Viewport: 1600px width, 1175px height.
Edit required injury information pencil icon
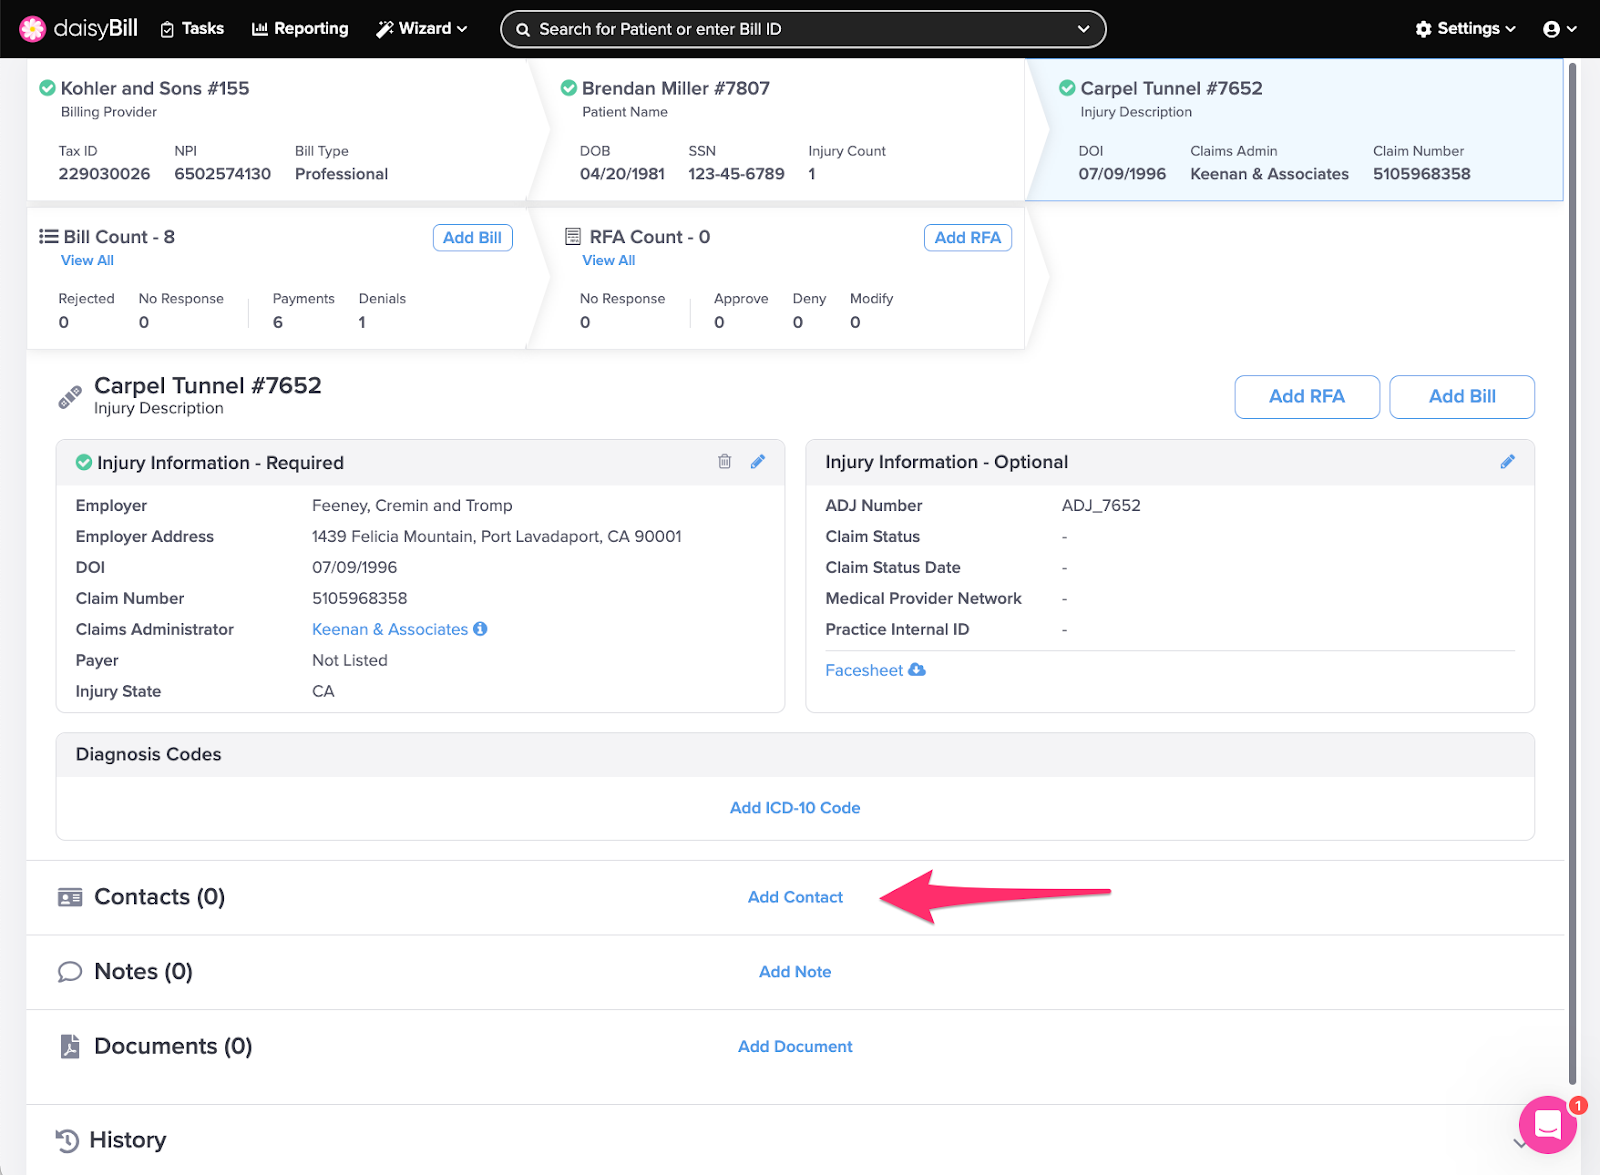click(758, 461)
